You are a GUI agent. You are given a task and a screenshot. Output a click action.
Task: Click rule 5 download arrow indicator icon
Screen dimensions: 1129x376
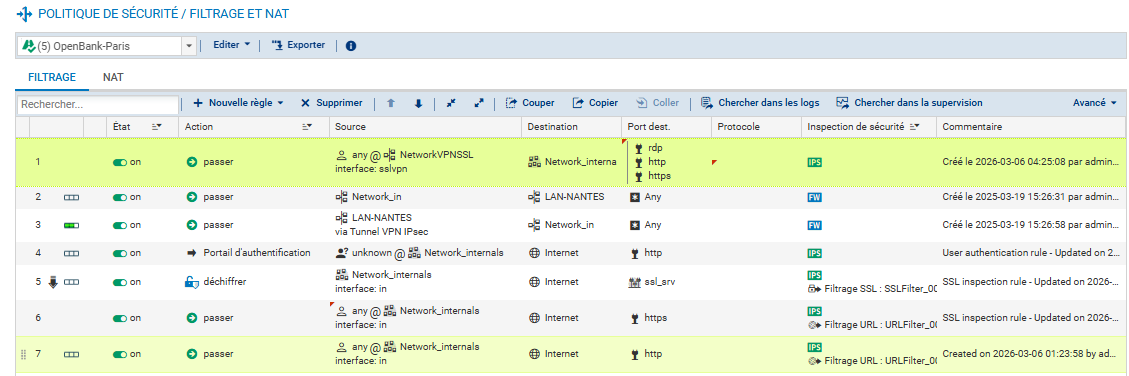pos(53,282)
